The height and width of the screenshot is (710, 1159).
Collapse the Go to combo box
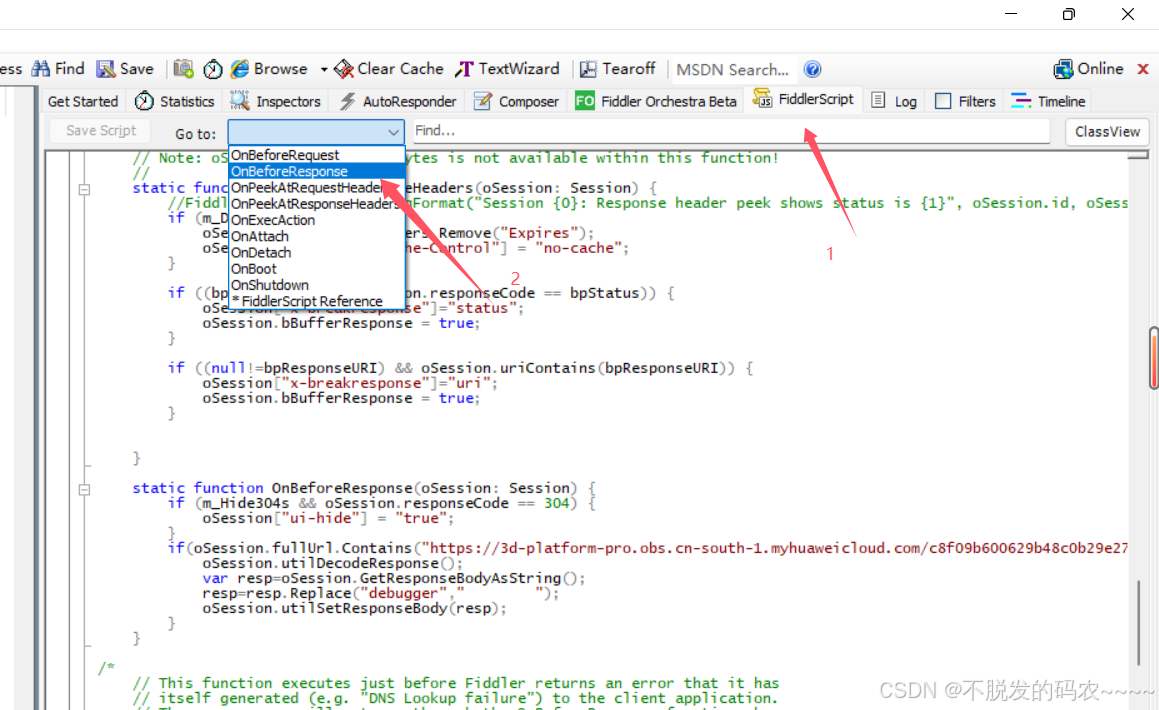coord(393,132)
